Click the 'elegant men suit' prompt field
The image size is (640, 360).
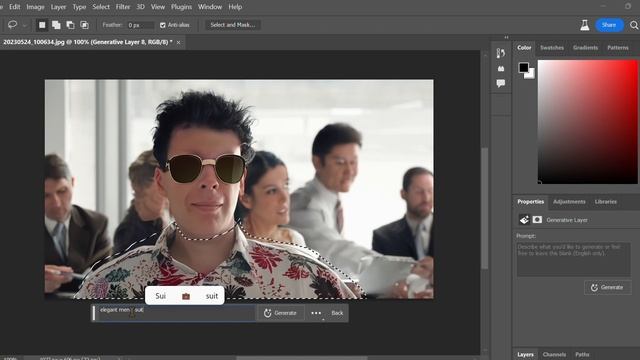coord(177,313)
